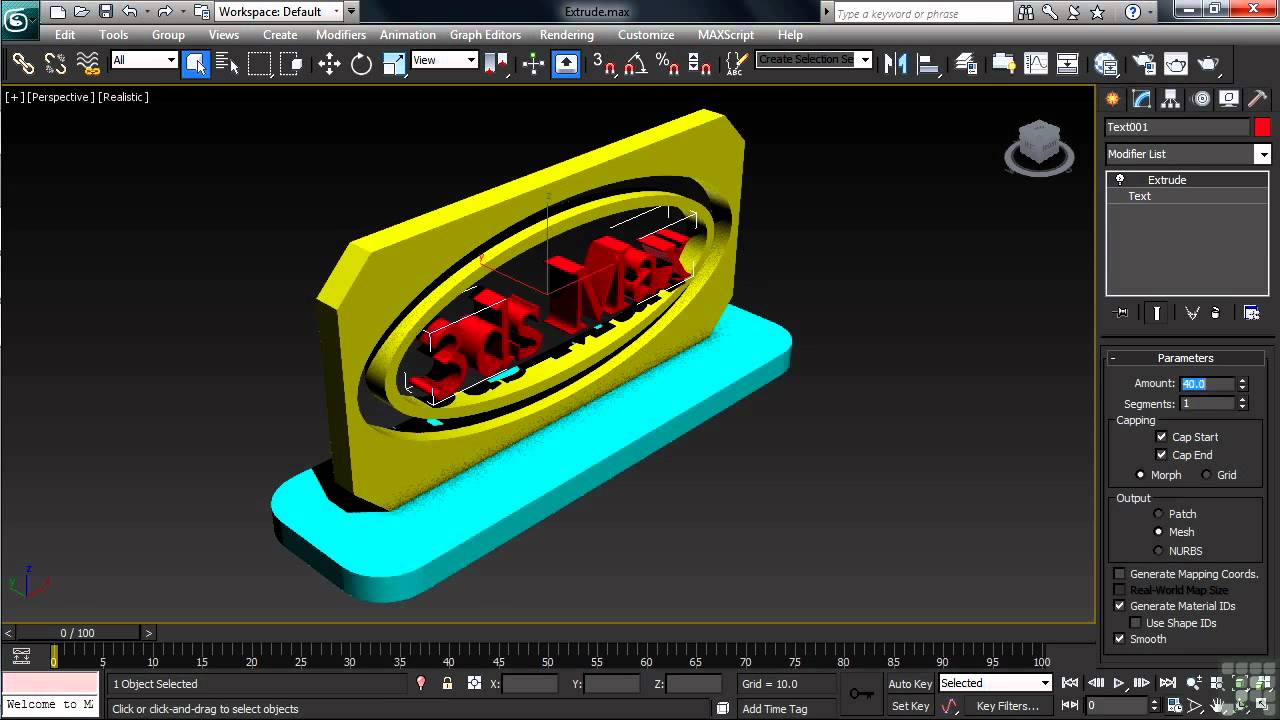1280x720 pixels.
Task: Open the Curve Editor
Action: point(1036,64)
